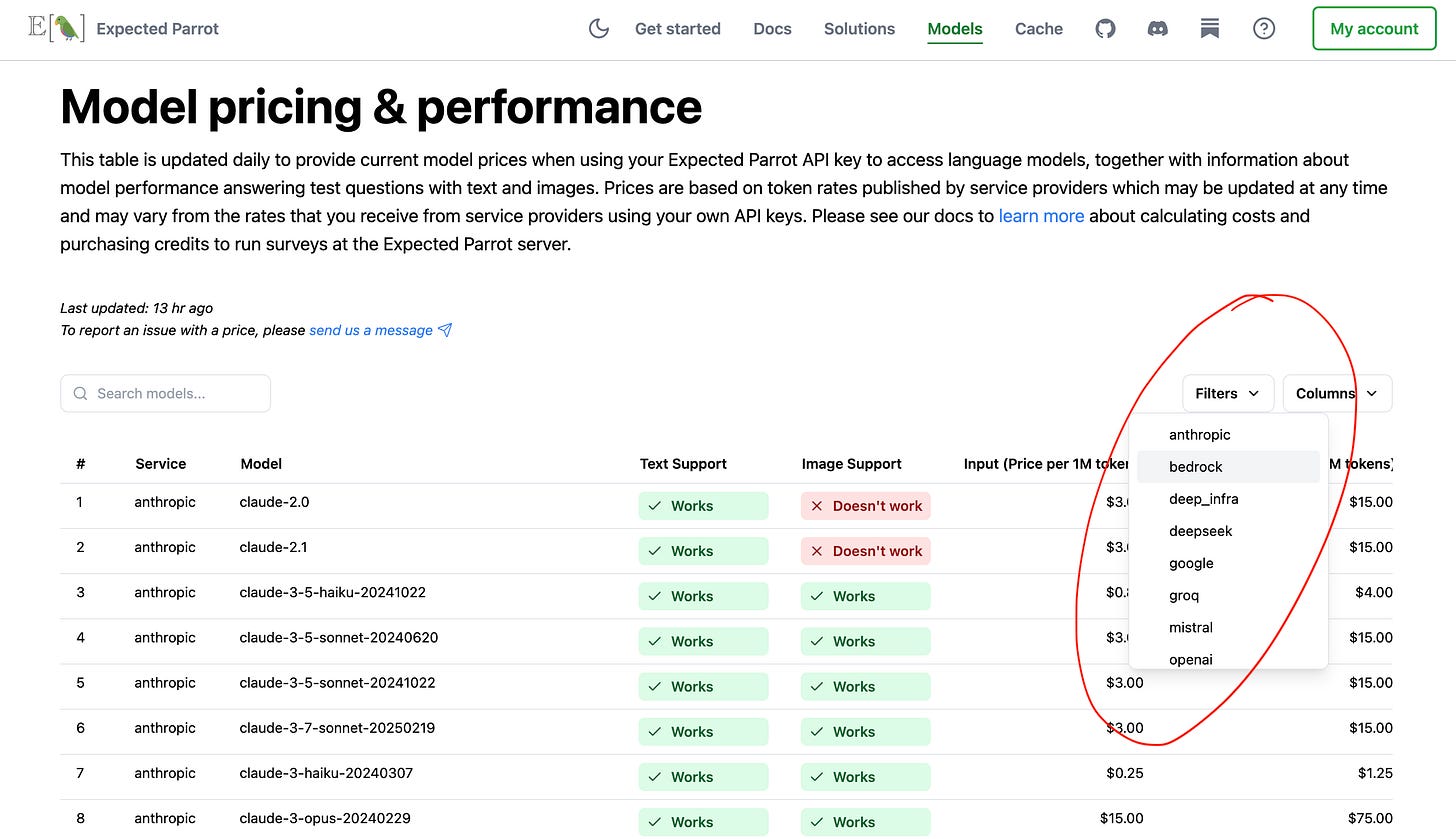Click $4.00 output price cell
The width and height of the screenshot is (1456, 839).
click(x=1374, y=592)
